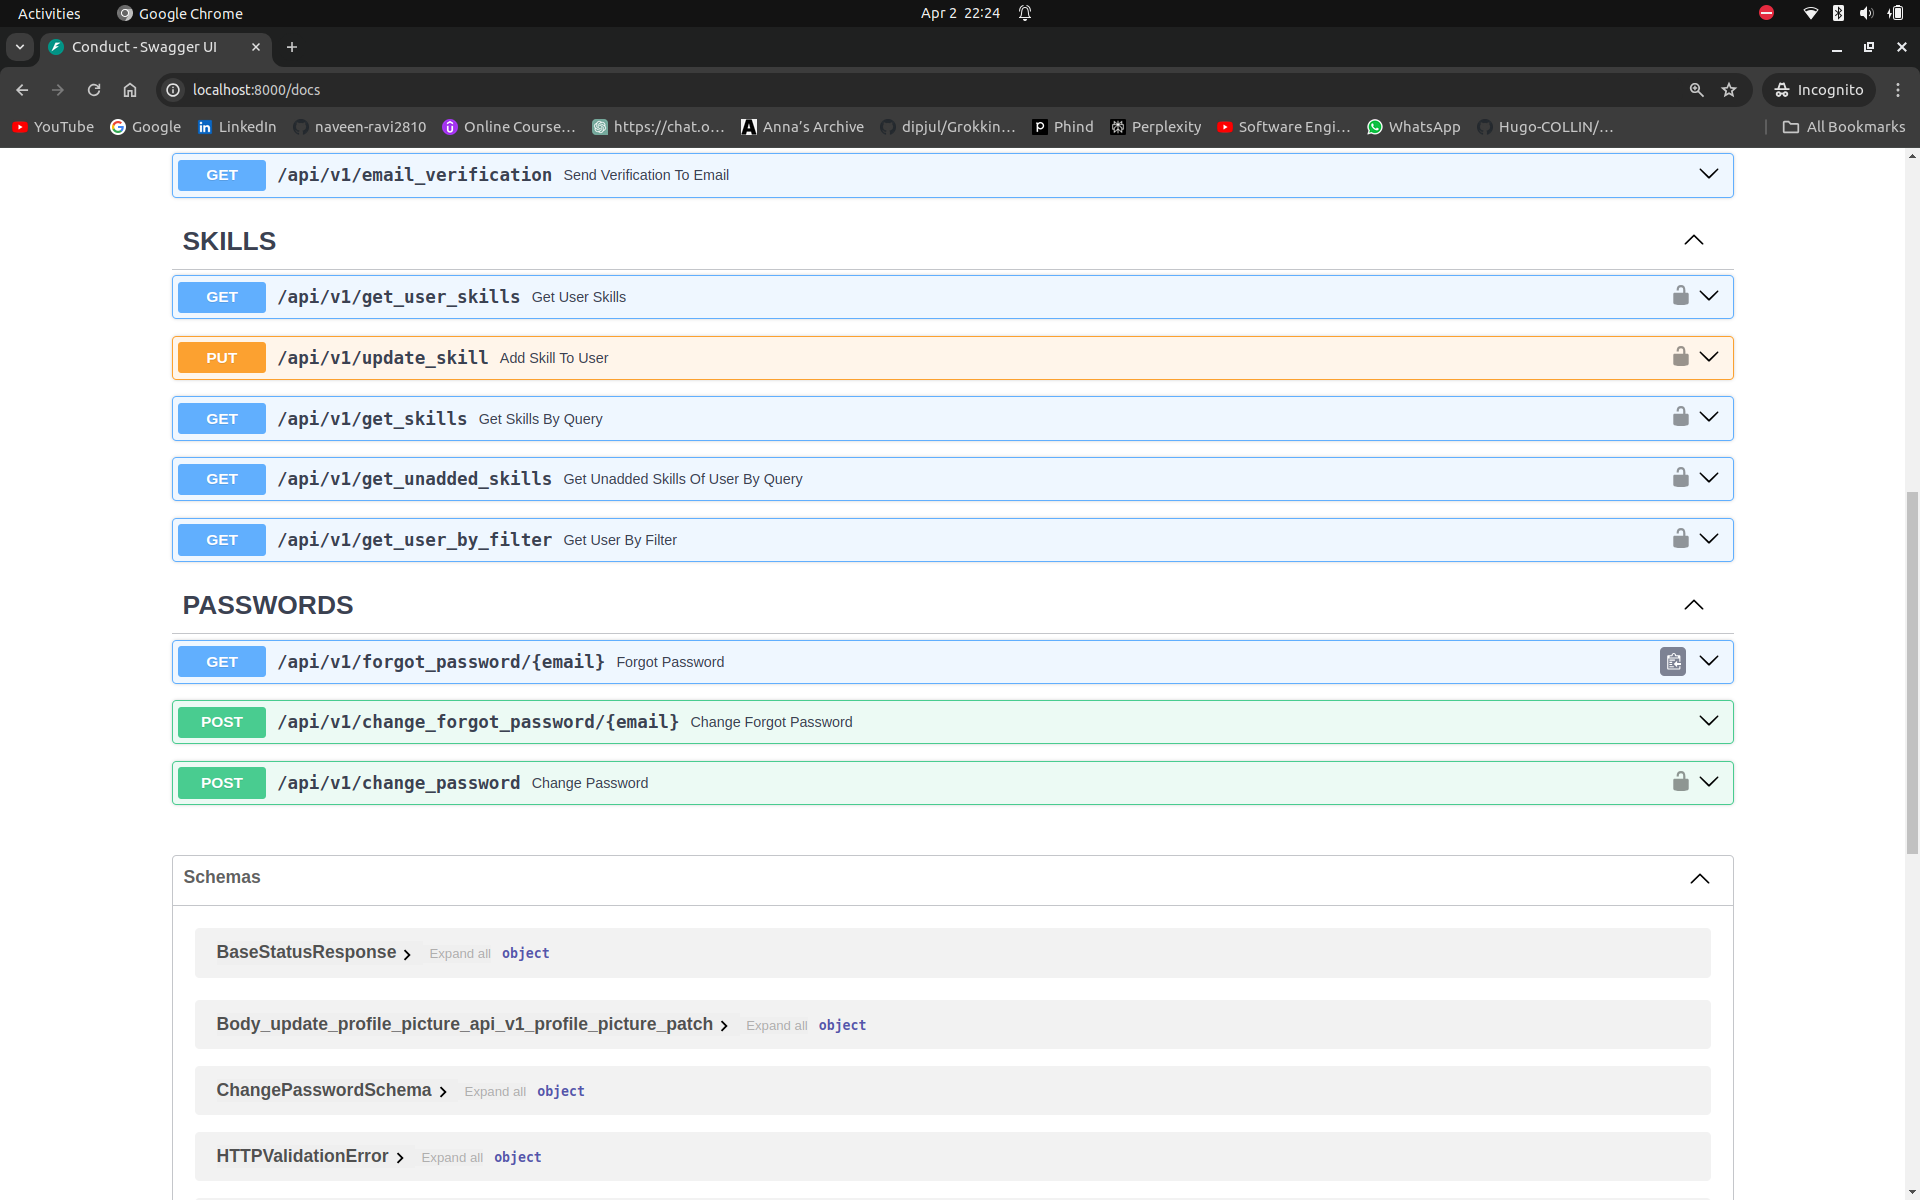Expand the change_password endpoint chevron
Image resolution: width=1920 pixels, height=1200 pixels.
tap(1709, 782)
